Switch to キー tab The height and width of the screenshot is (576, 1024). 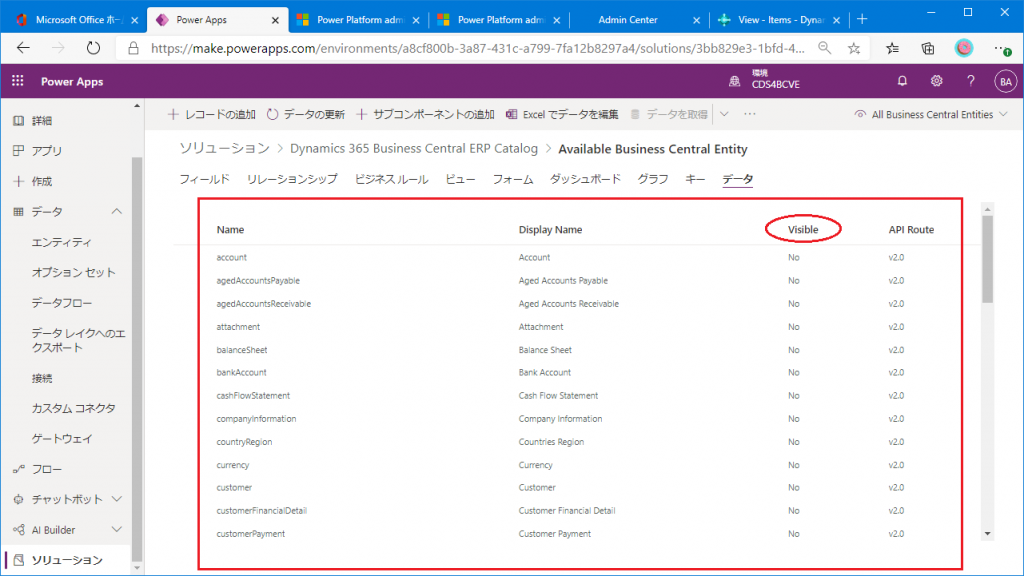coord(695,179)
